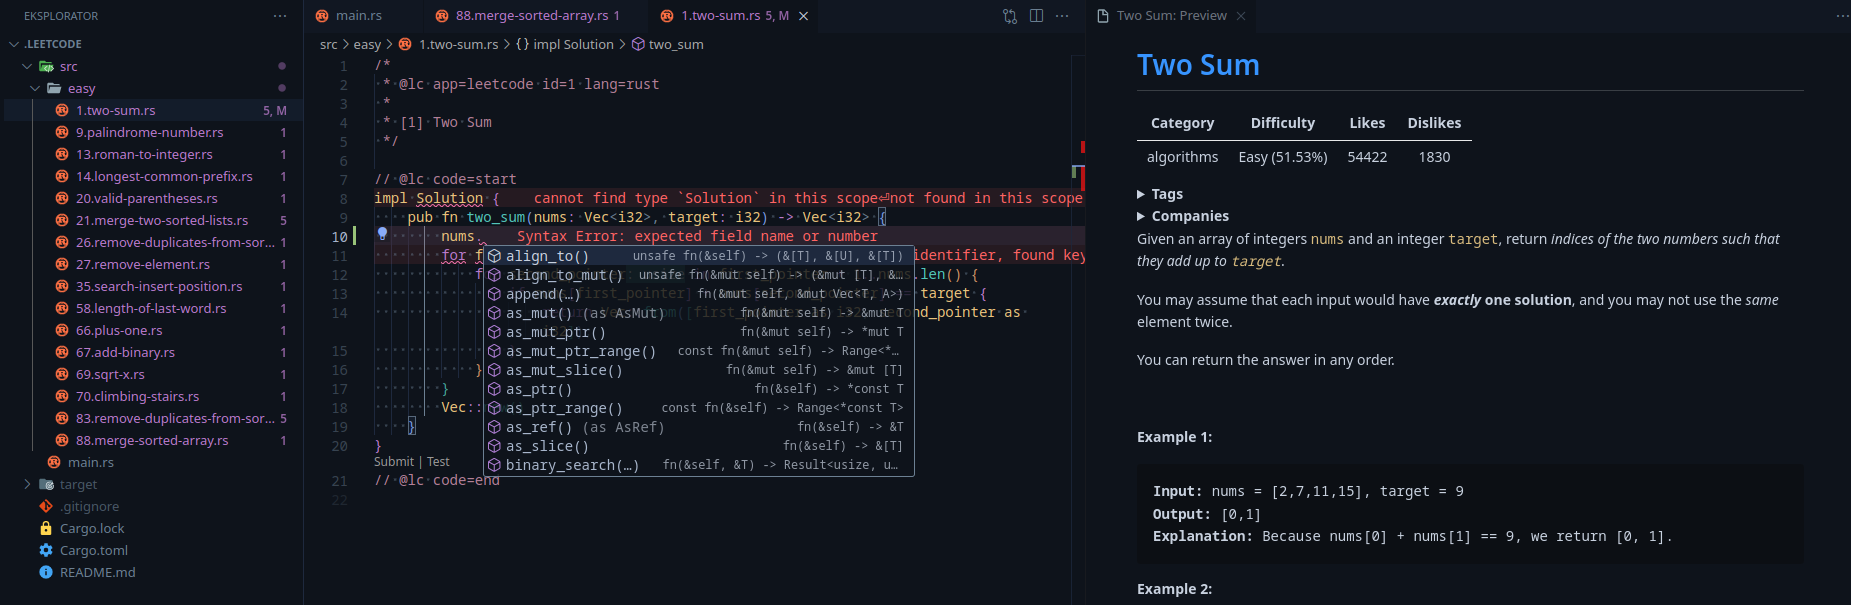This screenshot has height=605, width=1851.
Task: Select as_ptr_range() completion suggestion
Action: point(699,408)
